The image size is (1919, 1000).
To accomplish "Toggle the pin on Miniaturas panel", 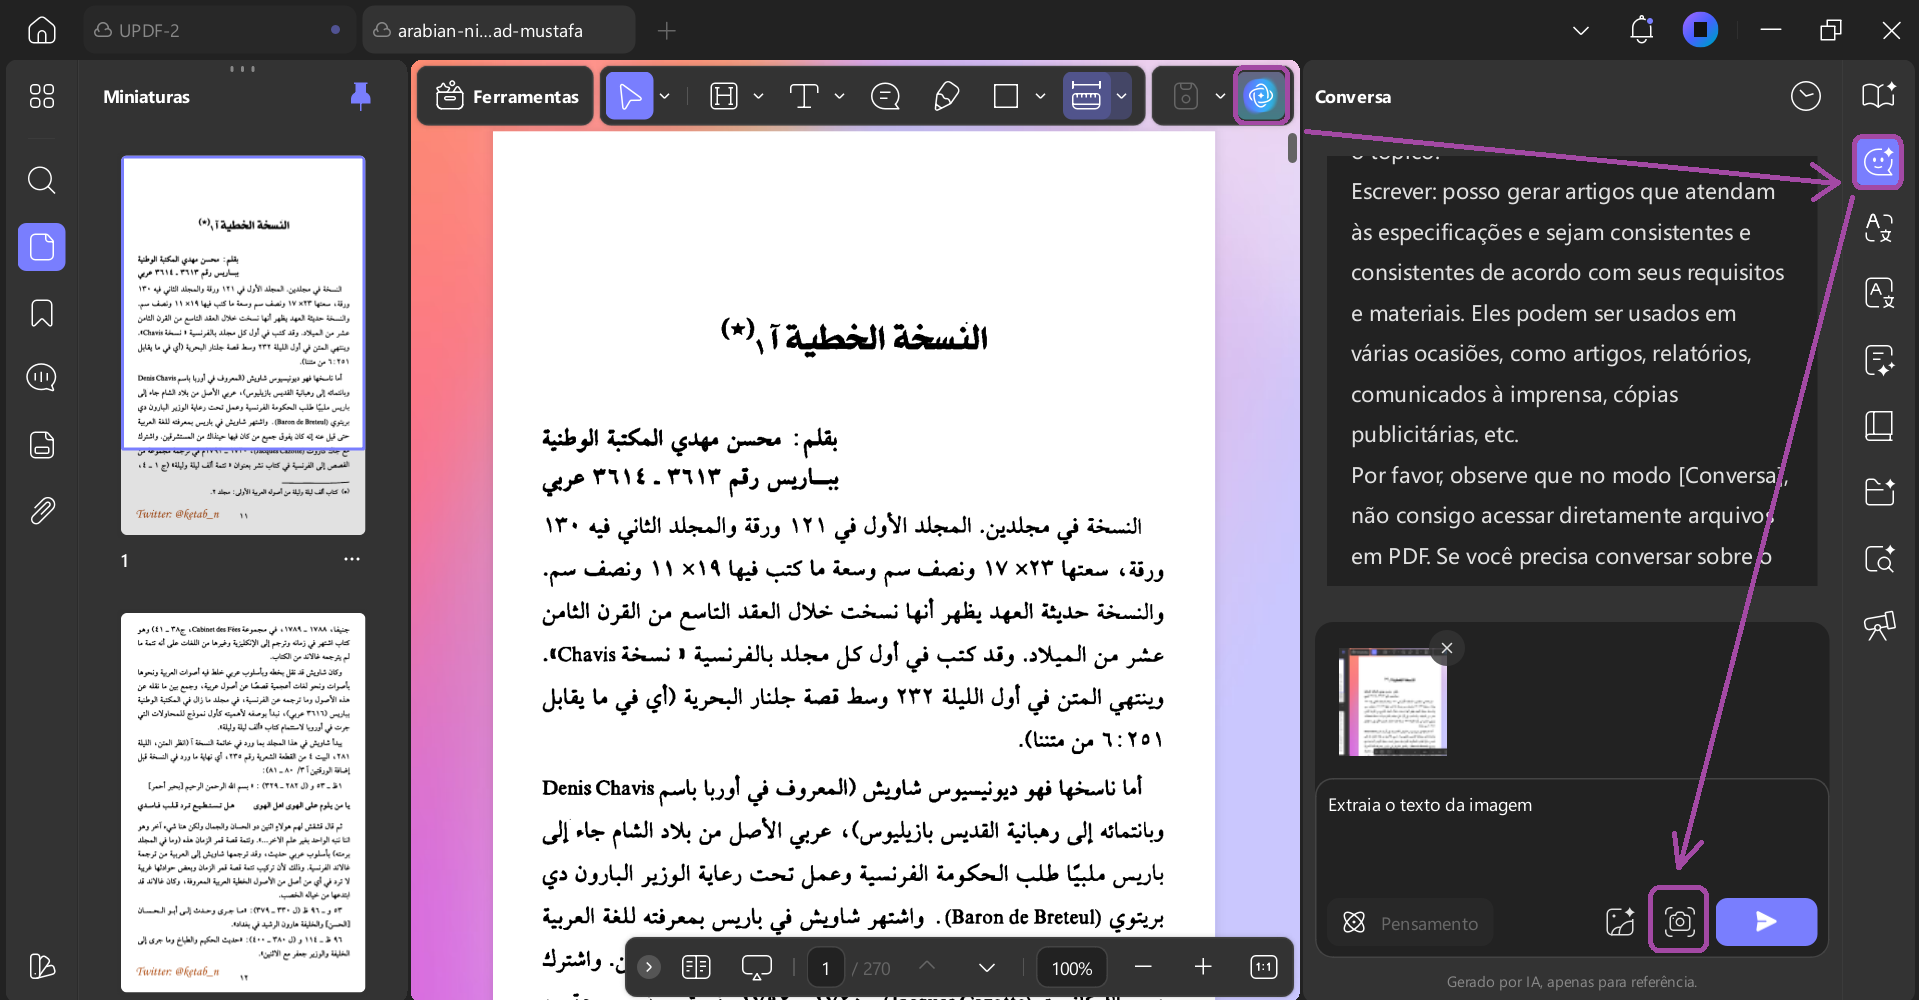I will pos(361,96).
